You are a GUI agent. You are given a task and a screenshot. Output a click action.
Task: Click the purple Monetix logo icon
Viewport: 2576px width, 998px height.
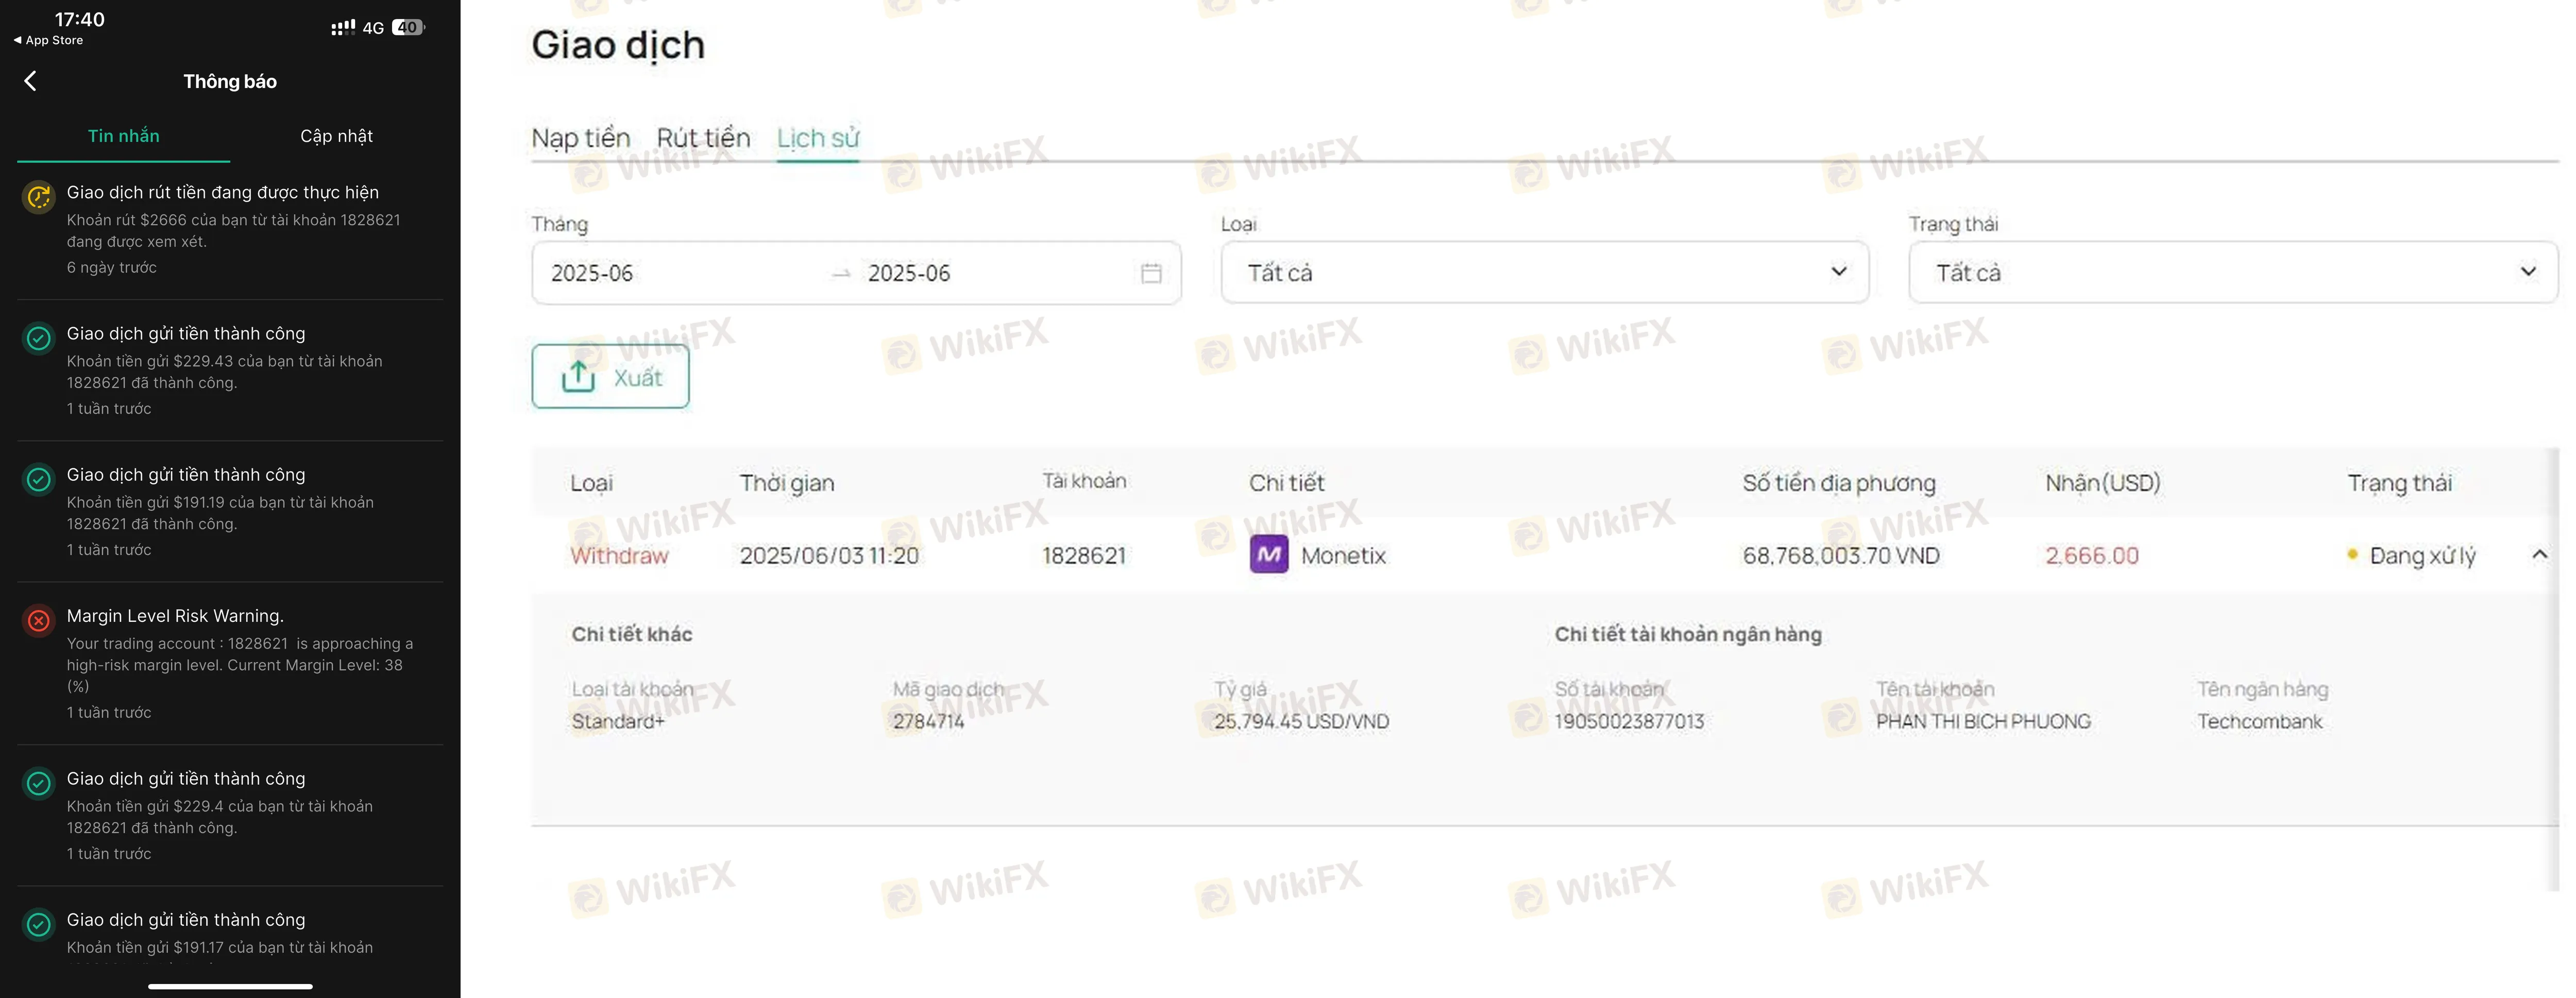[x=1268, y=555]
